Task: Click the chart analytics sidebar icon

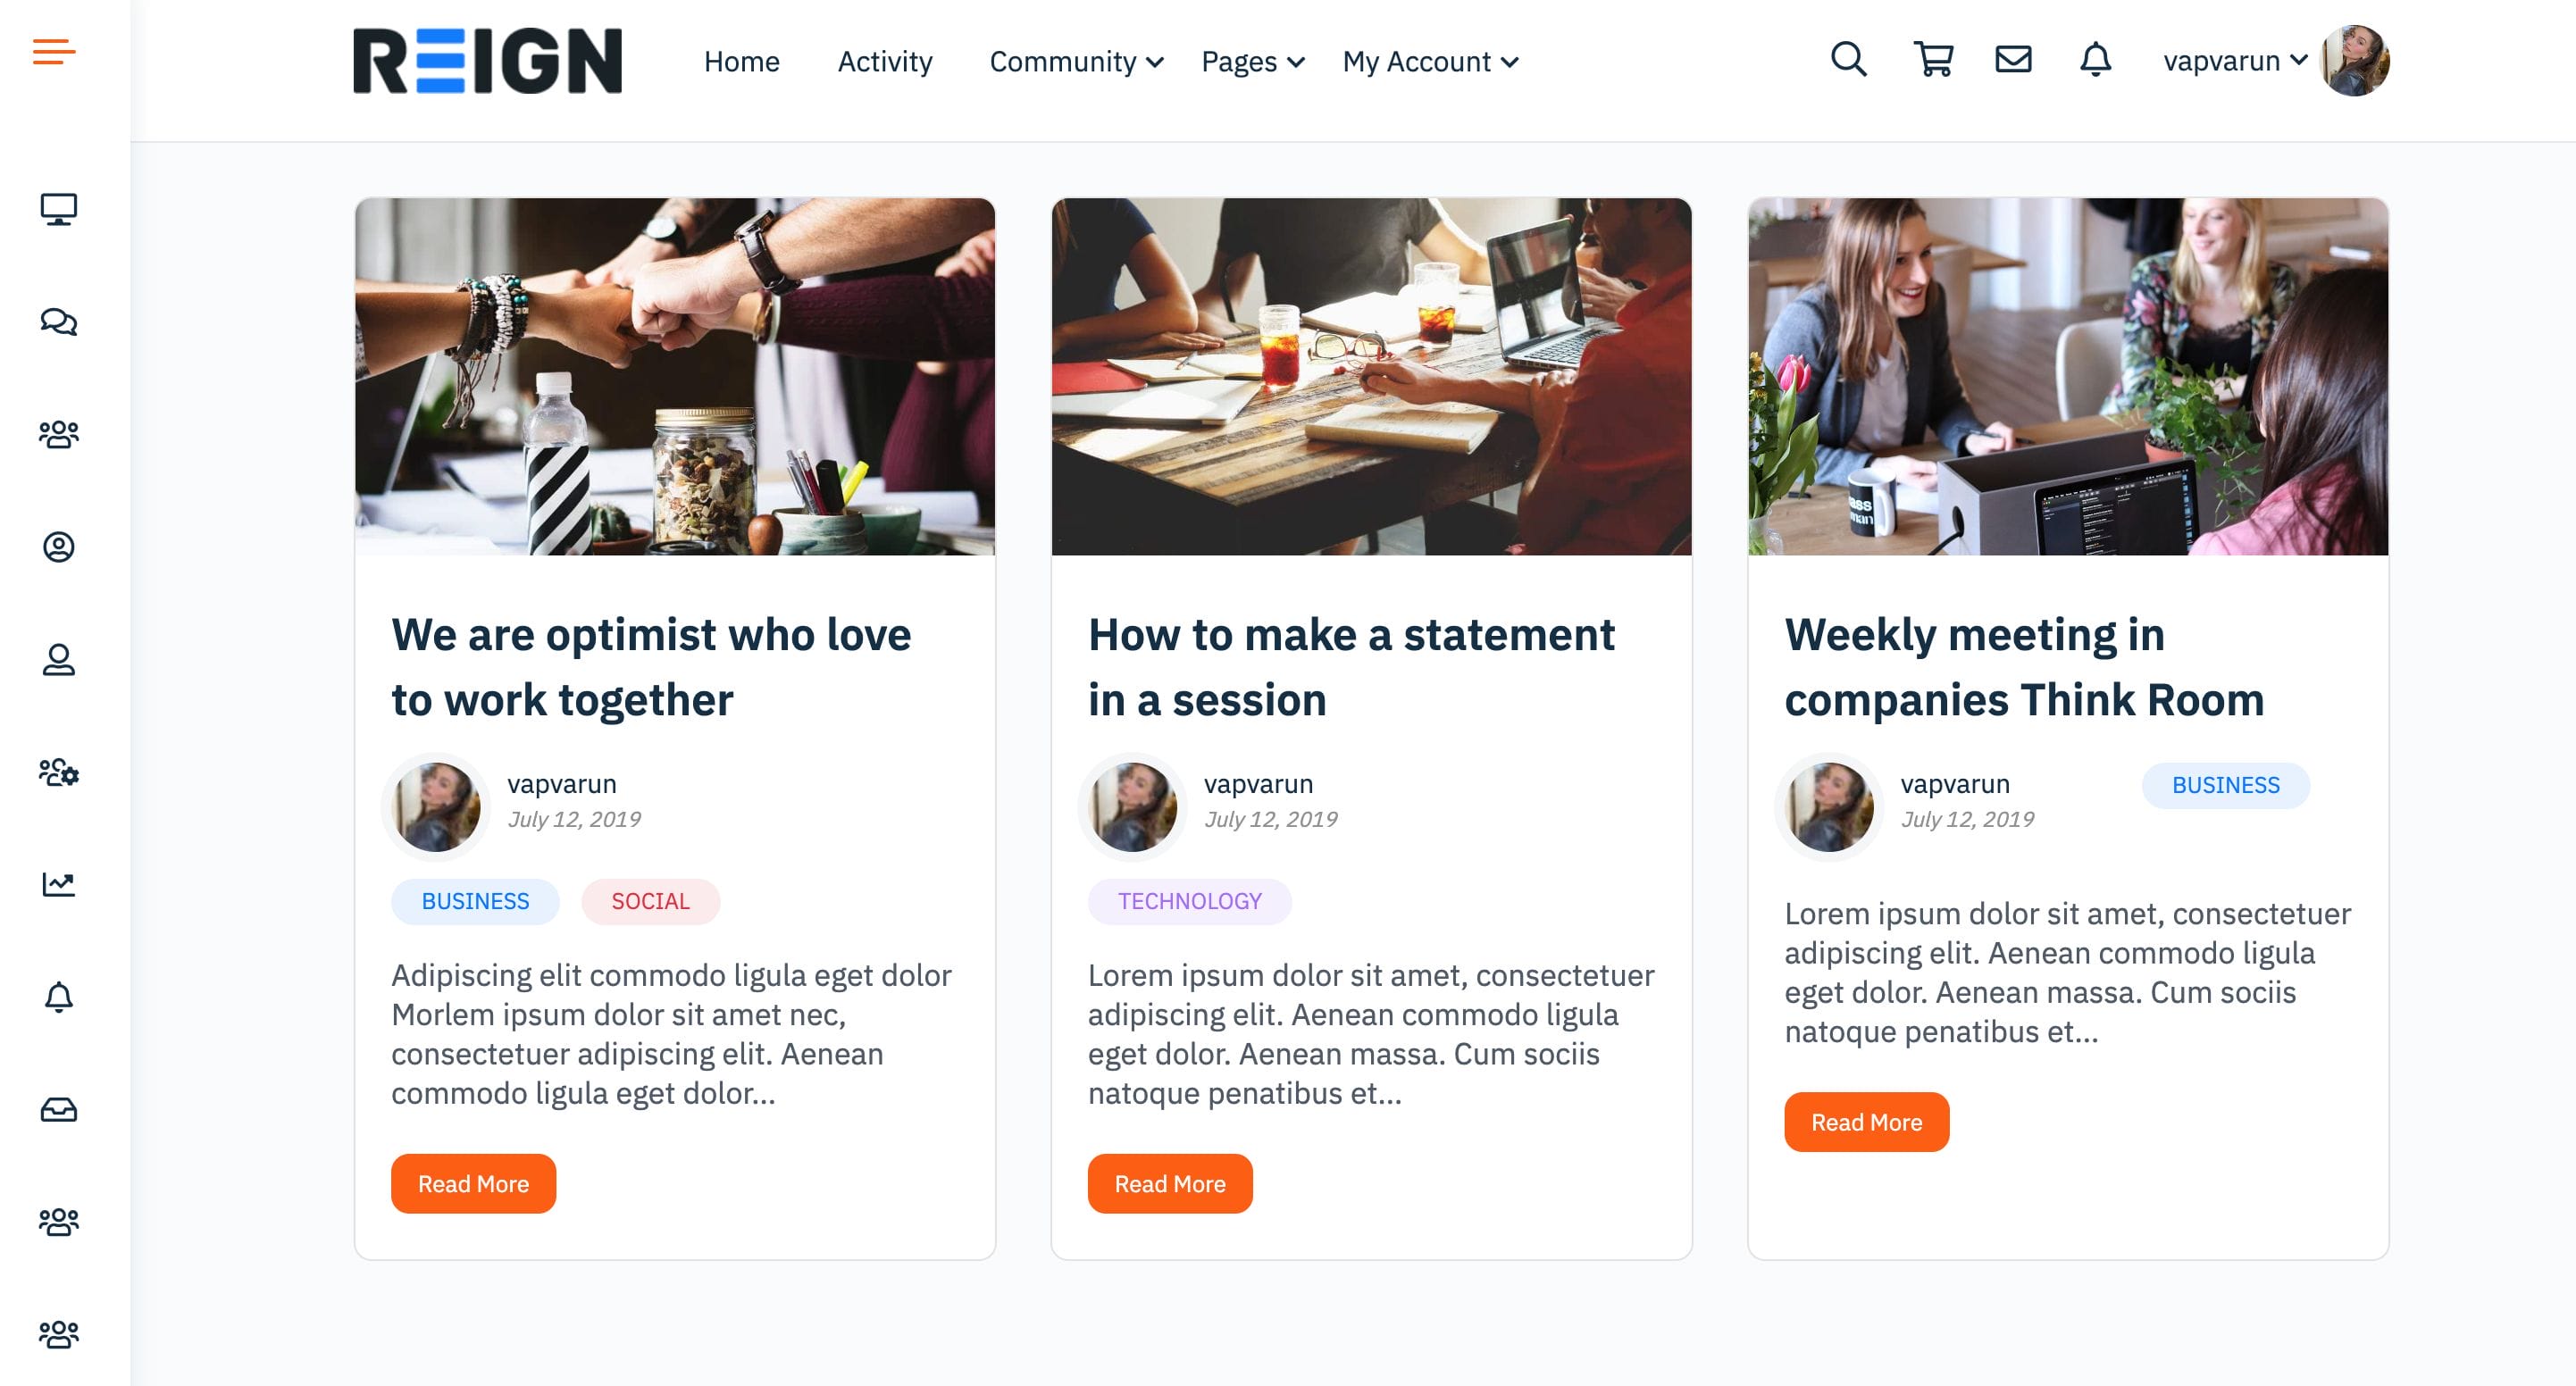Action: pos(58,884)
